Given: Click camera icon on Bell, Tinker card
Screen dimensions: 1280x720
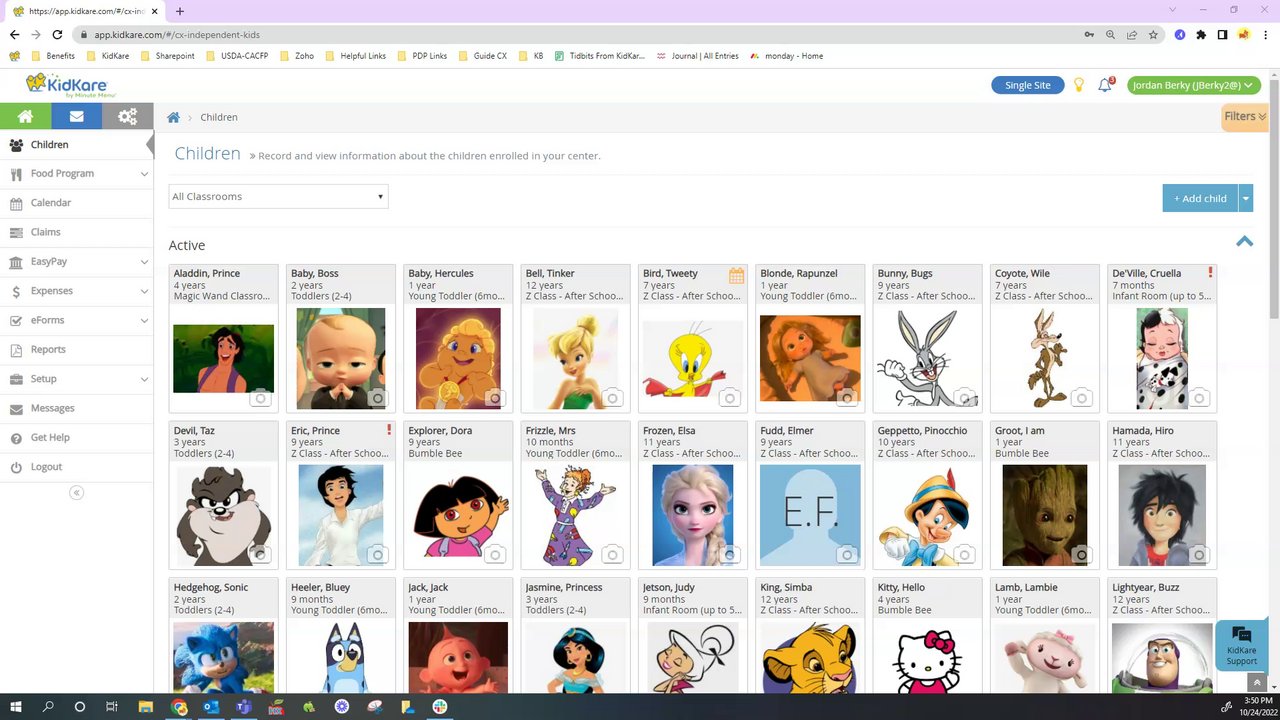Looking at the screenshot, I should click(x=612, y=398).
